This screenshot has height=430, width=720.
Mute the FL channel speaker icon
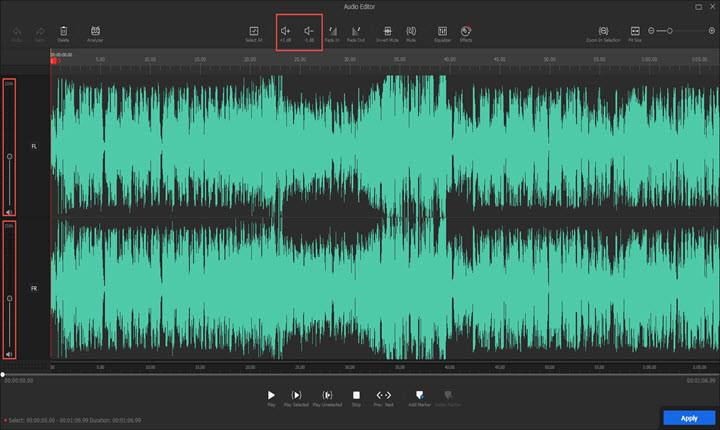click(x=10, y=212)
